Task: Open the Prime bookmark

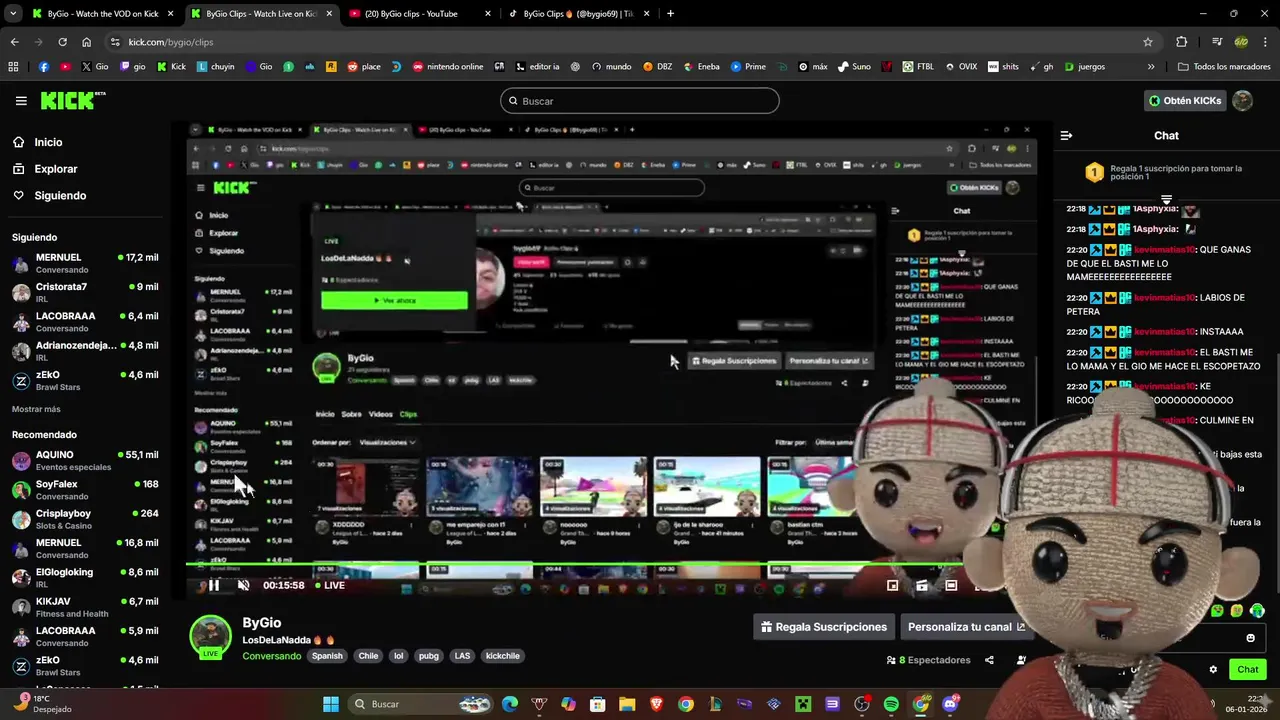Action: pyautogui.click(x=748, y=67)
